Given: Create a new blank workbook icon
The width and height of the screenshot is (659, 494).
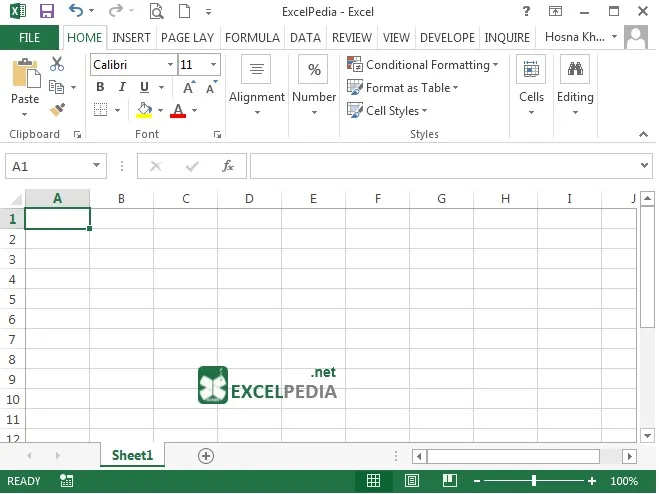Looking at the screenshot, I should 185,11.
